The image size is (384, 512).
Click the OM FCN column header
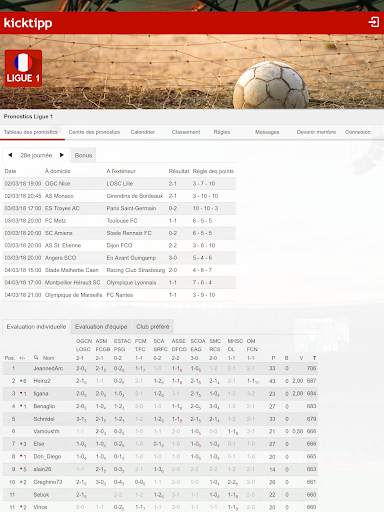pyautogui.click(x=252, y=349)
